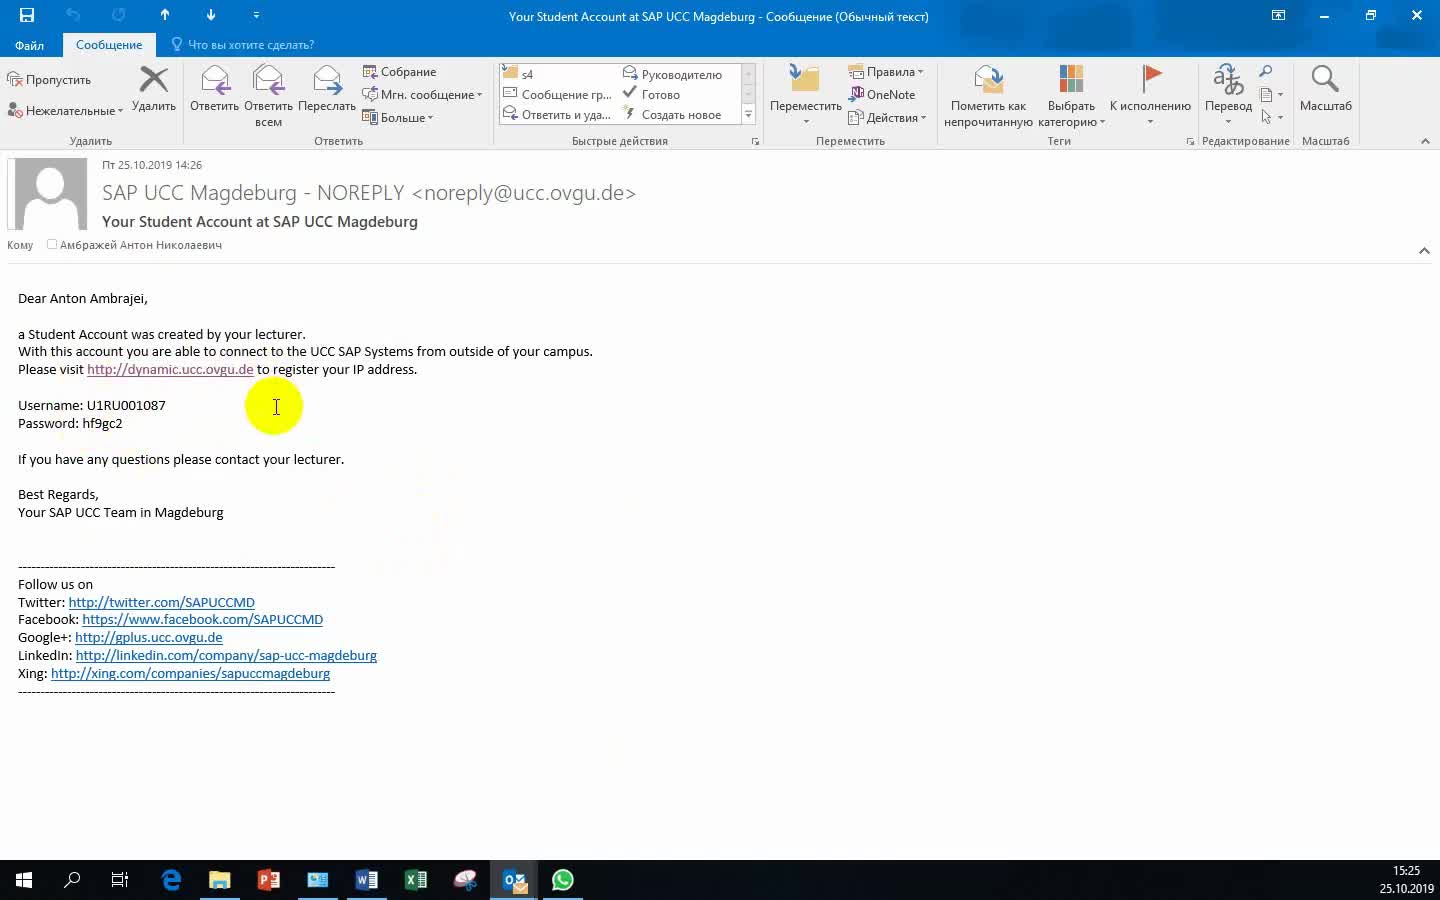This screenshot has width=1440, height=900.
Task: Go to the previous item with the up arrow
Action: (x=165, y=15)
